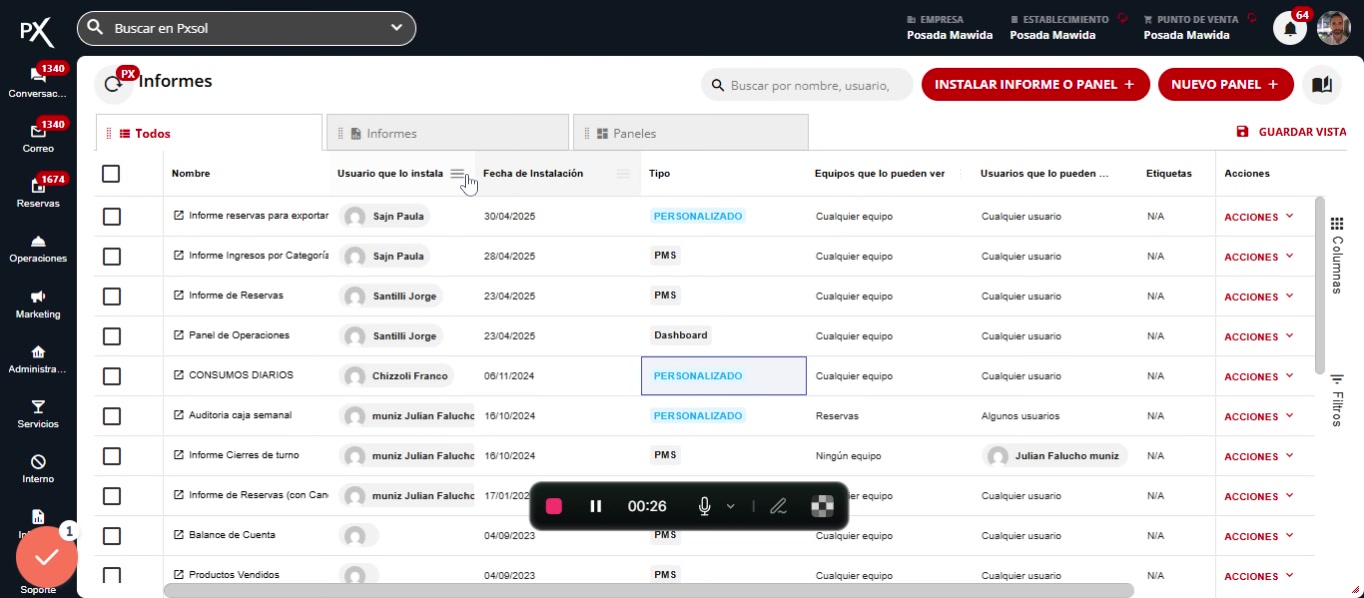Pause the screen recording
The image size is (1364, 598).
tap(596, 506)
